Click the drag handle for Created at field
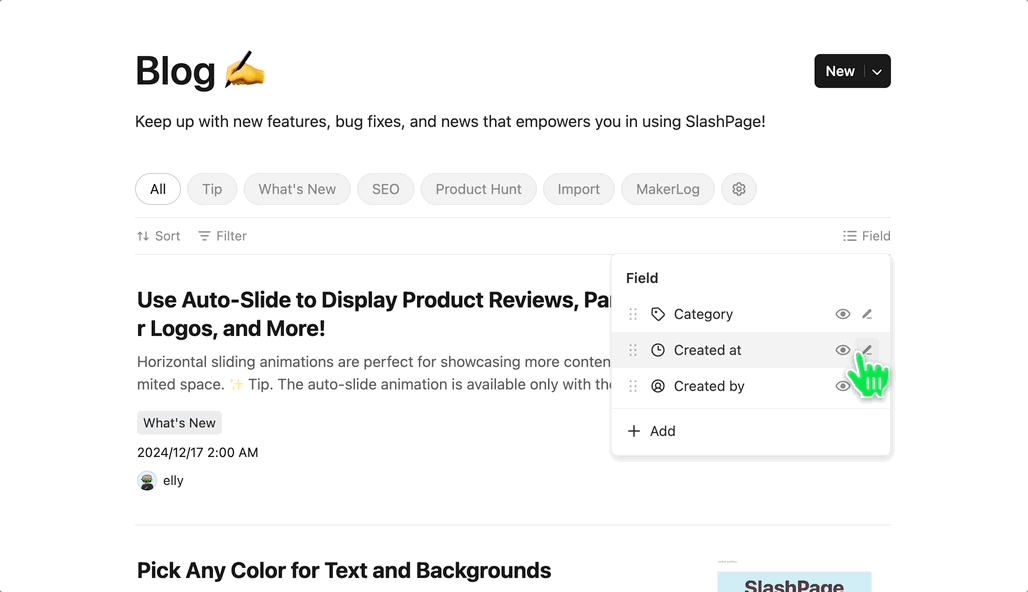Screen dimensions: 1028x592 click(633, 350)
